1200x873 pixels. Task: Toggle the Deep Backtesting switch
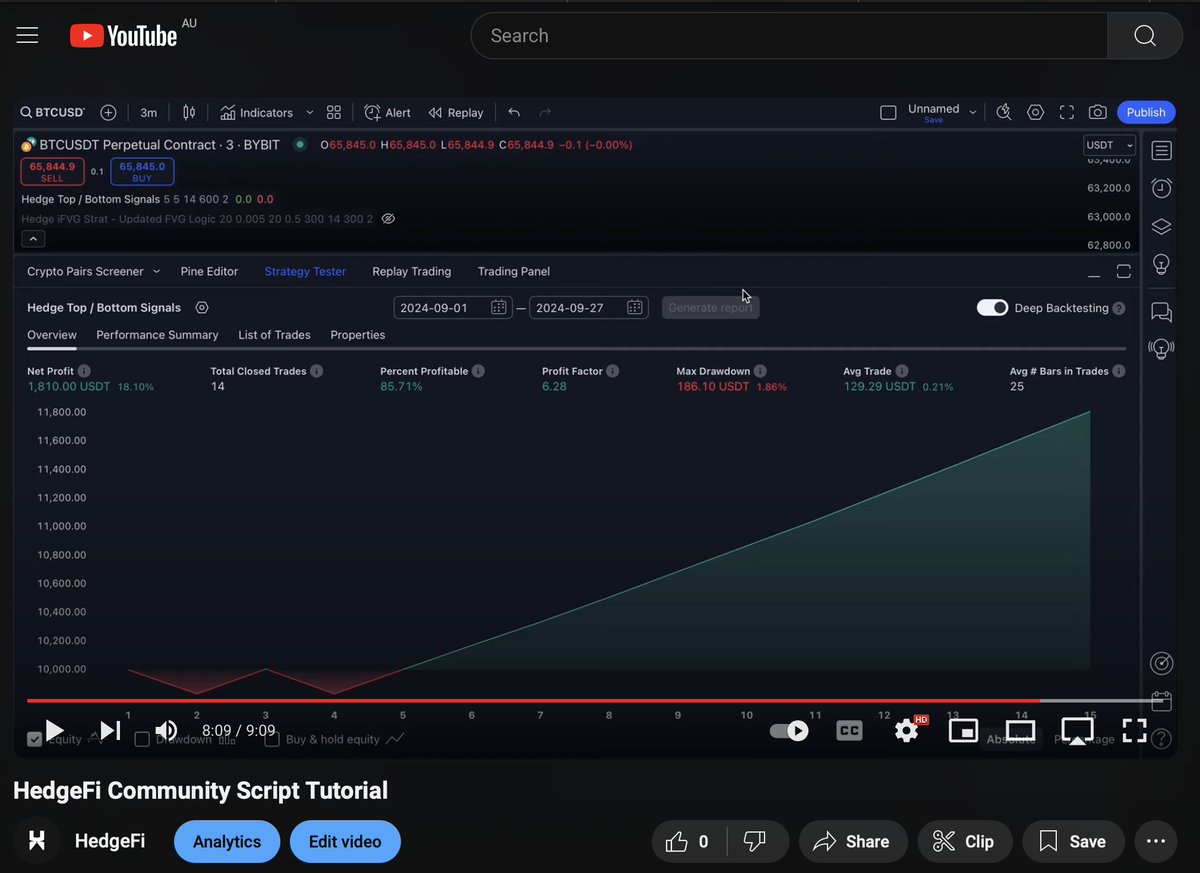coord(992,308)
